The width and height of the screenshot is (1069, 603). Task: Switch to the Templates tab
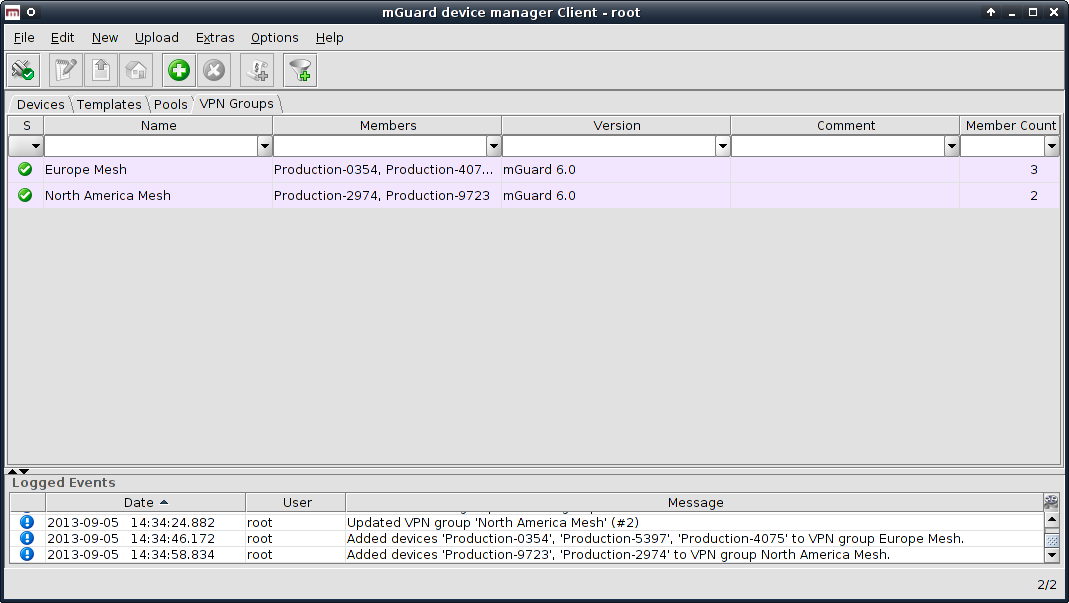(109, 104)
